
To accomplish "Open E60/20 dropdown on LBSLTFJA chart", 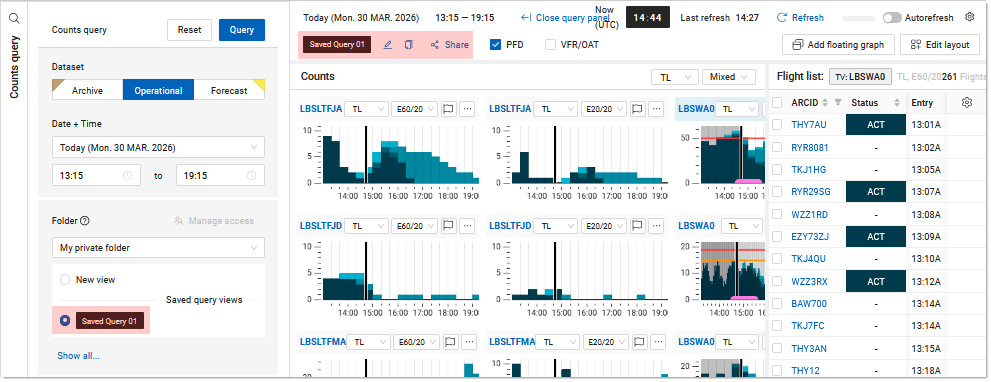I will coord(415,109).
